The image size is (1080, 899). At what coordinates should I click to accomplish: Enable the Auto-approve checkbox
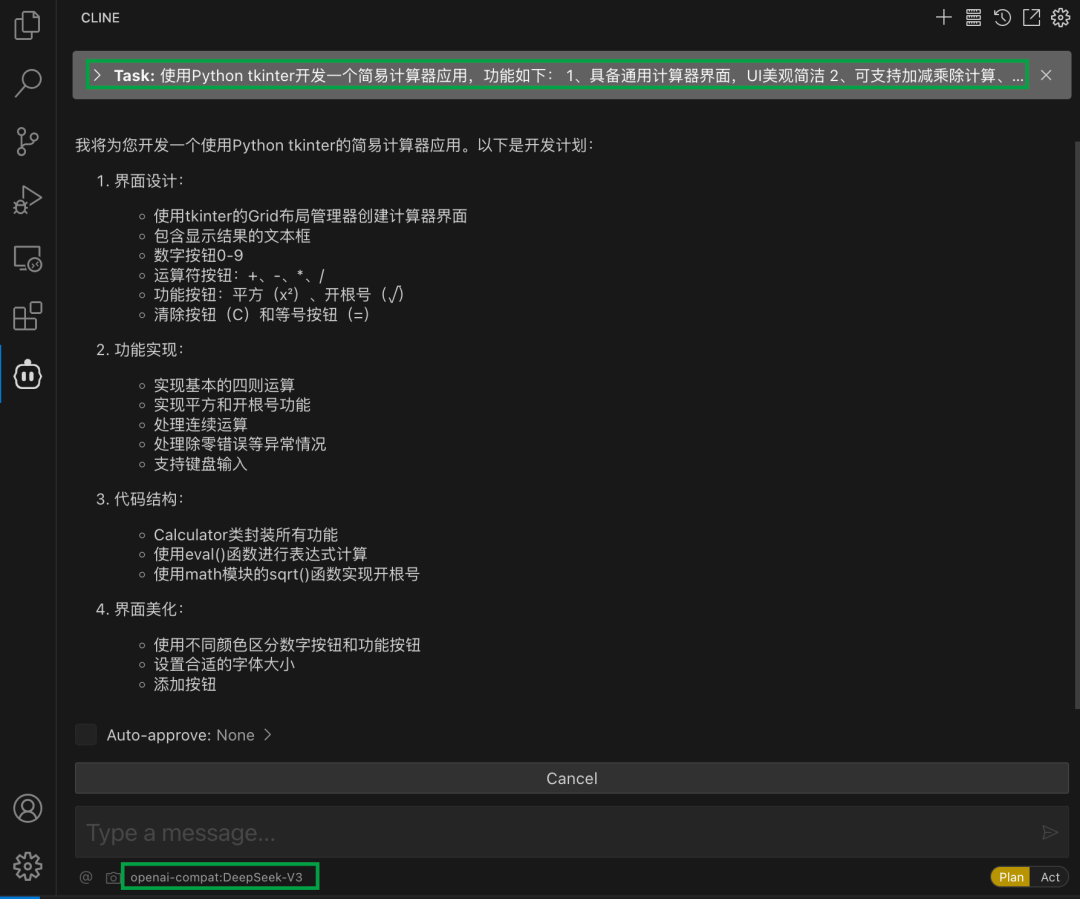click(x=86, y=734)
